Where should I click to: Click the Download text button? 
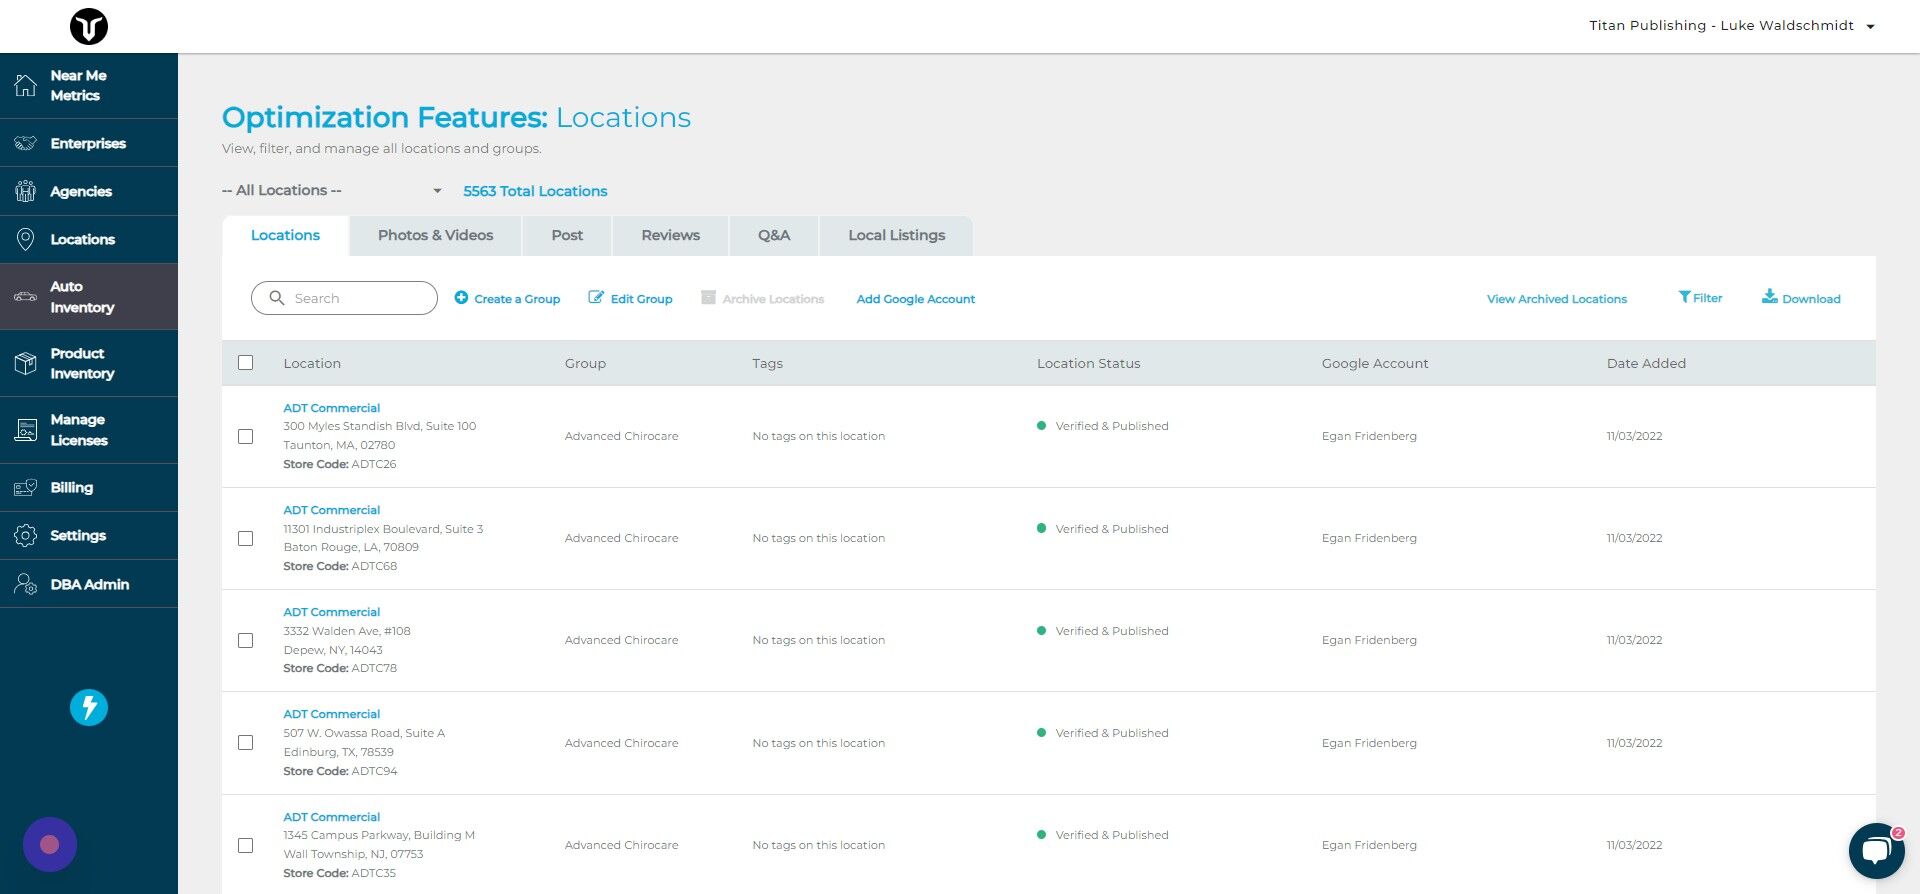click(1811, 299)
